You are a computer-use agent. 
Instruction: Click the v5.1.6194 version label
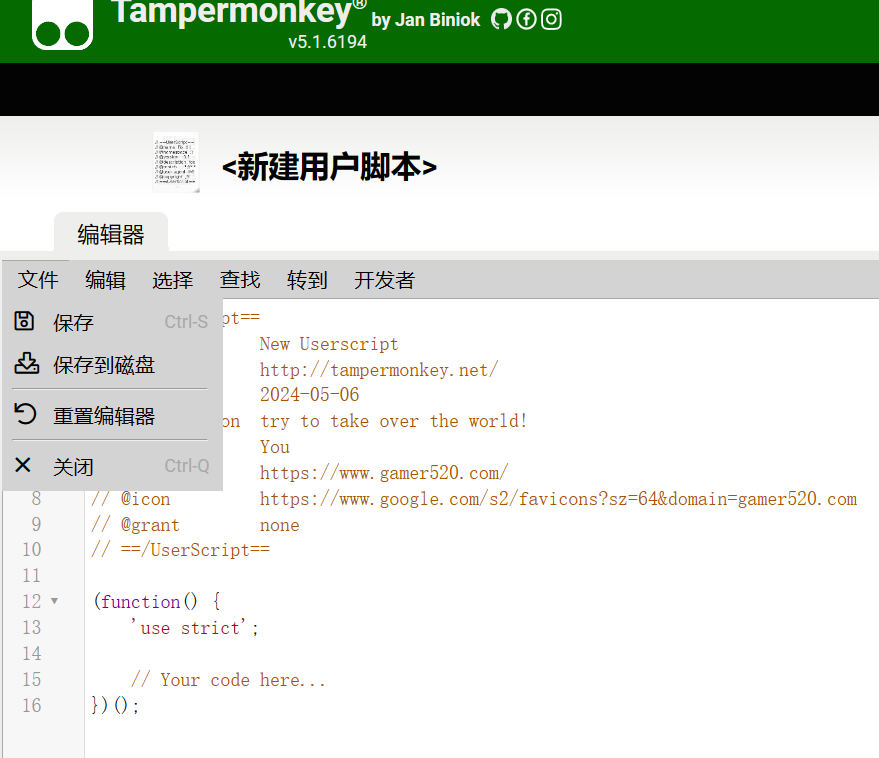[327, 42]
